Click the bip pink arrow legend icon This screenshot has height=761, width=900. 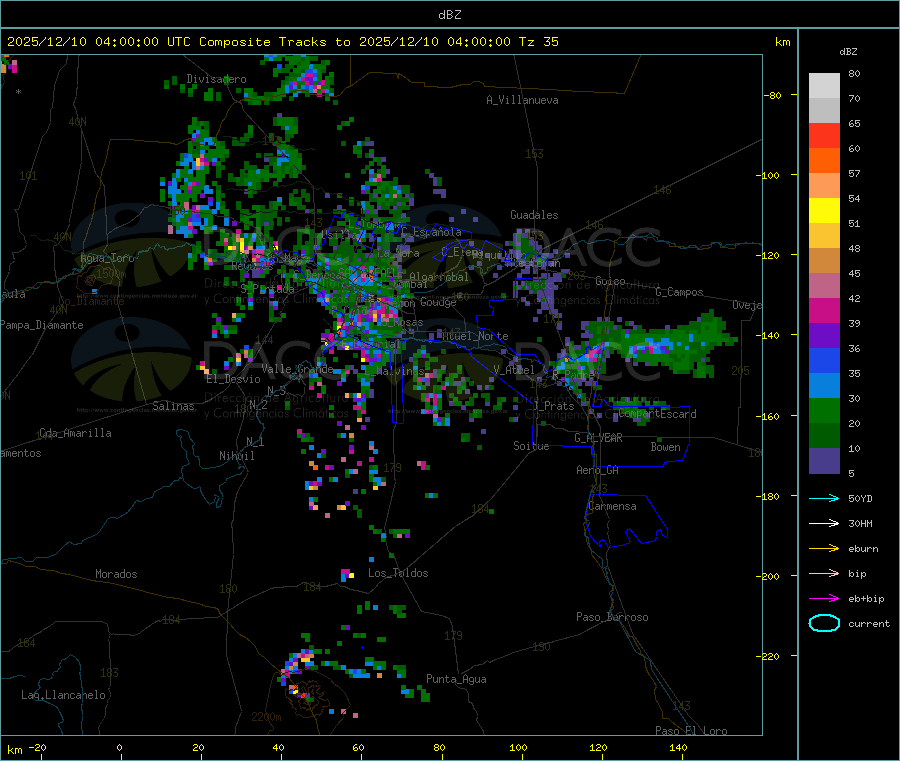coord(824,573)
